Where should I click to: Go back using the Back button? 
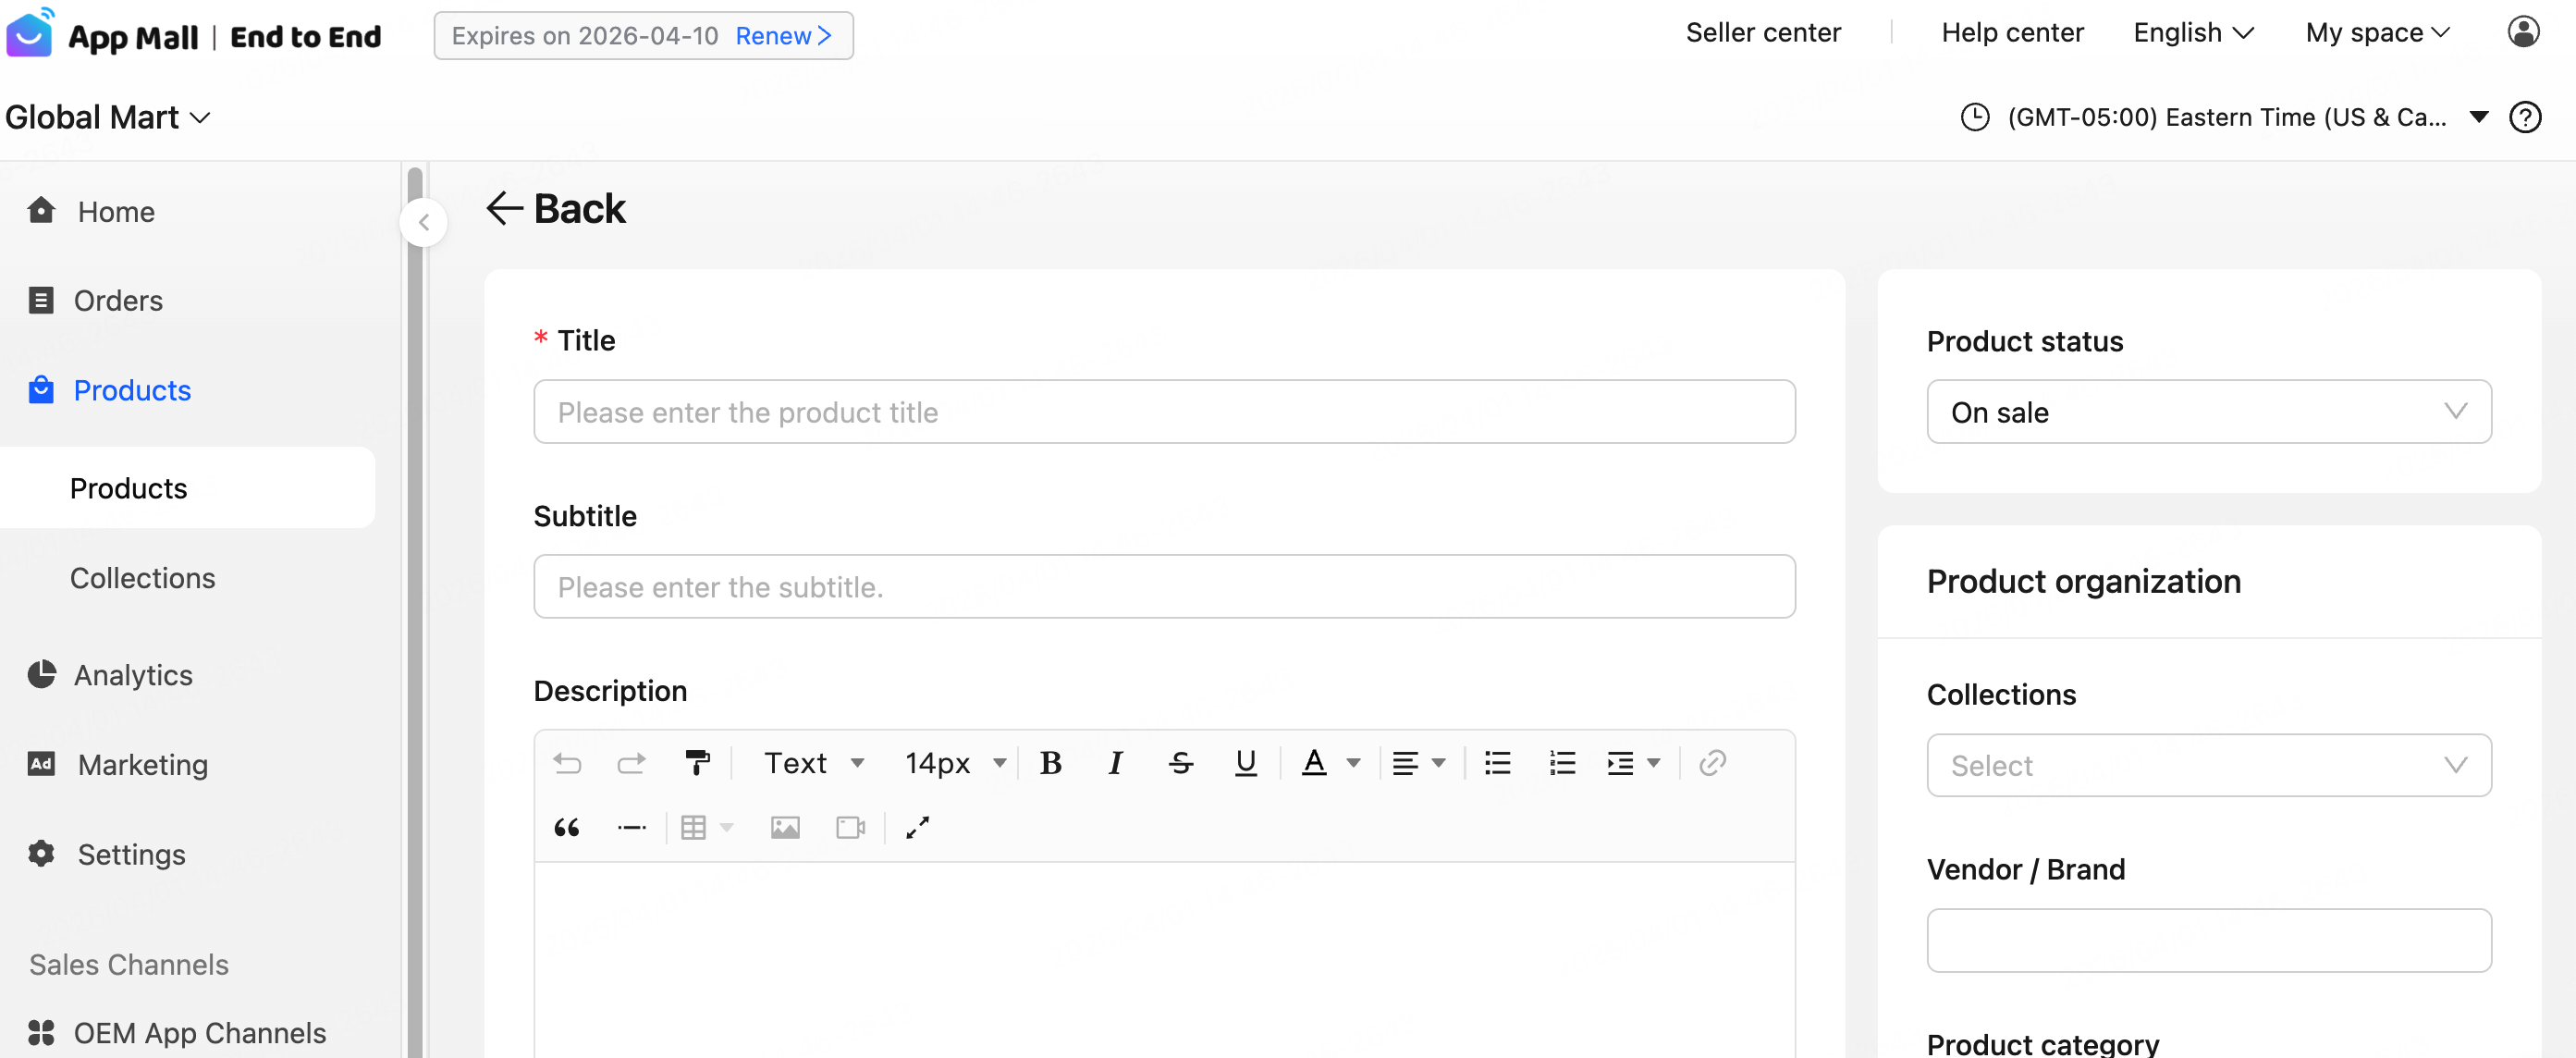556,209
